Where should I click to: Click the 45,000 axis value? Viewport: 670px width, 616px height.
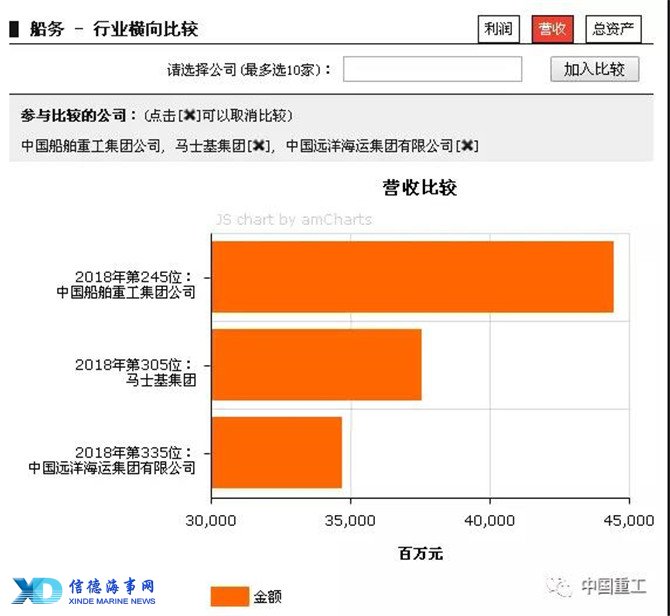point(629,520)
